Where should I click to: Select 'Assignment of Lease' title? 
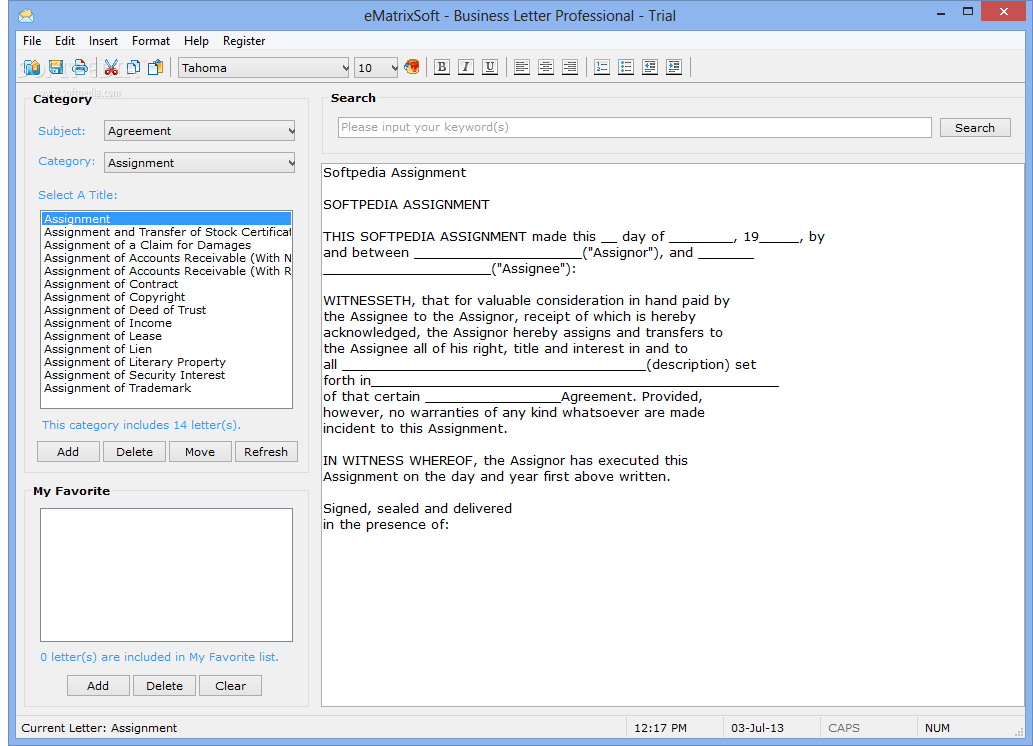167,336
